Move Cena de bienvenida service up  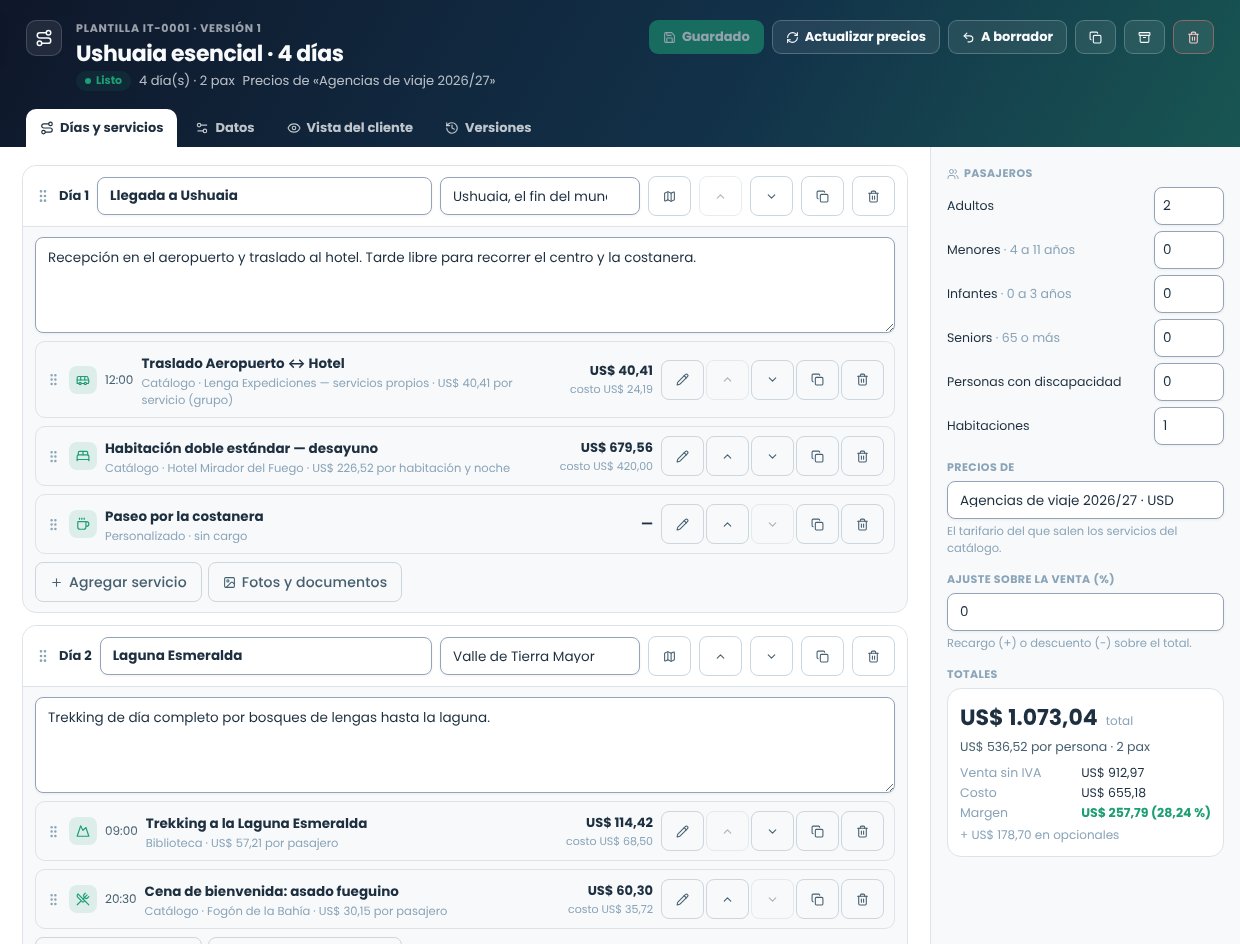coord(727,899)
